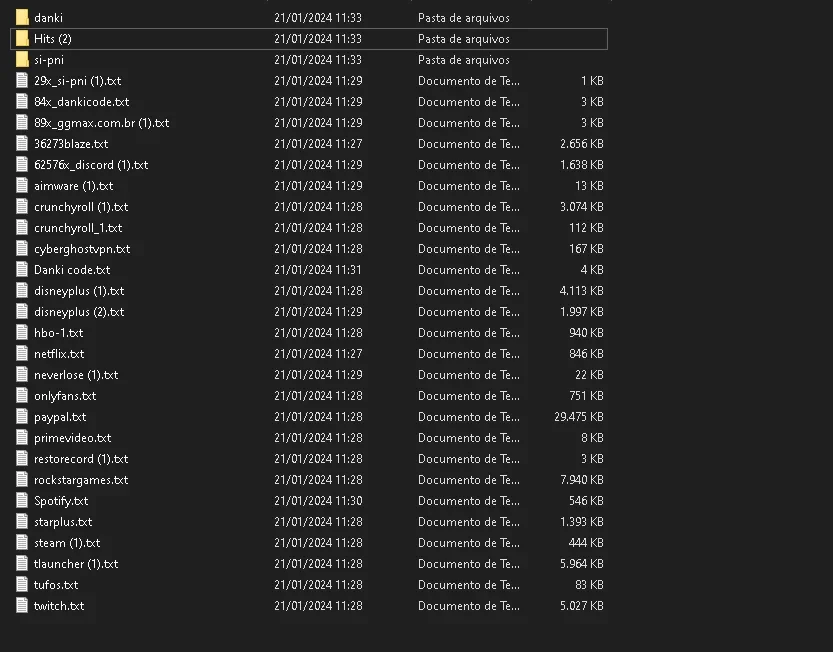Click the 36273blaze.txt file icon
The height and width of the screenshot is (652, 833).
click(x=22, y=143)
